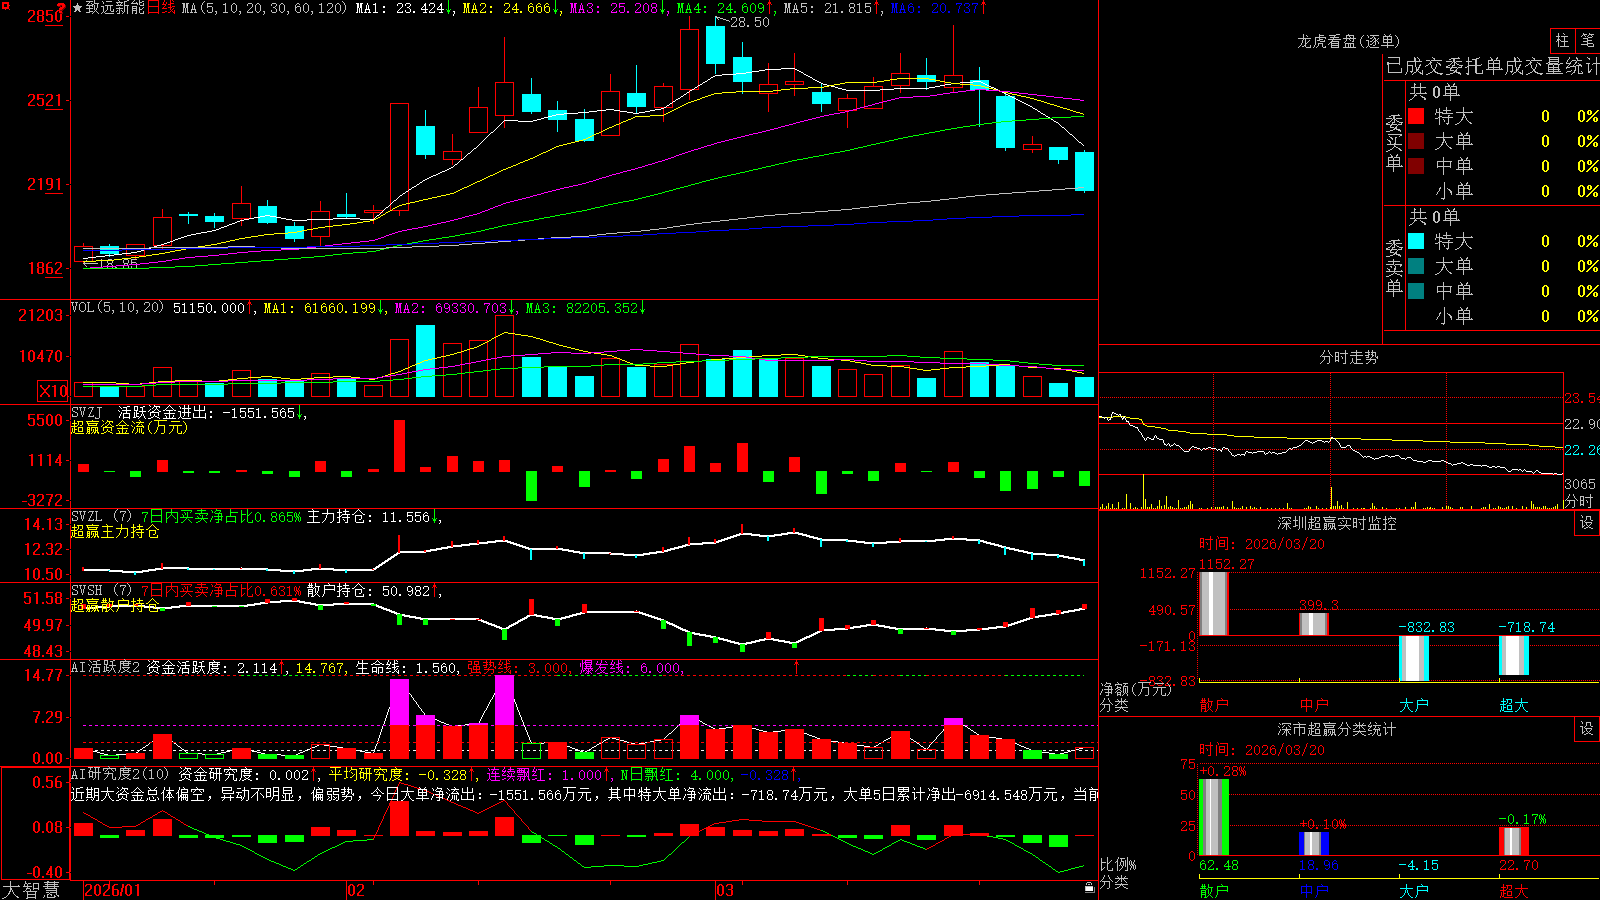Click the 2026/01 date marker on the timeline
The height and width of the screenshot is (900, 1600).
113,890
